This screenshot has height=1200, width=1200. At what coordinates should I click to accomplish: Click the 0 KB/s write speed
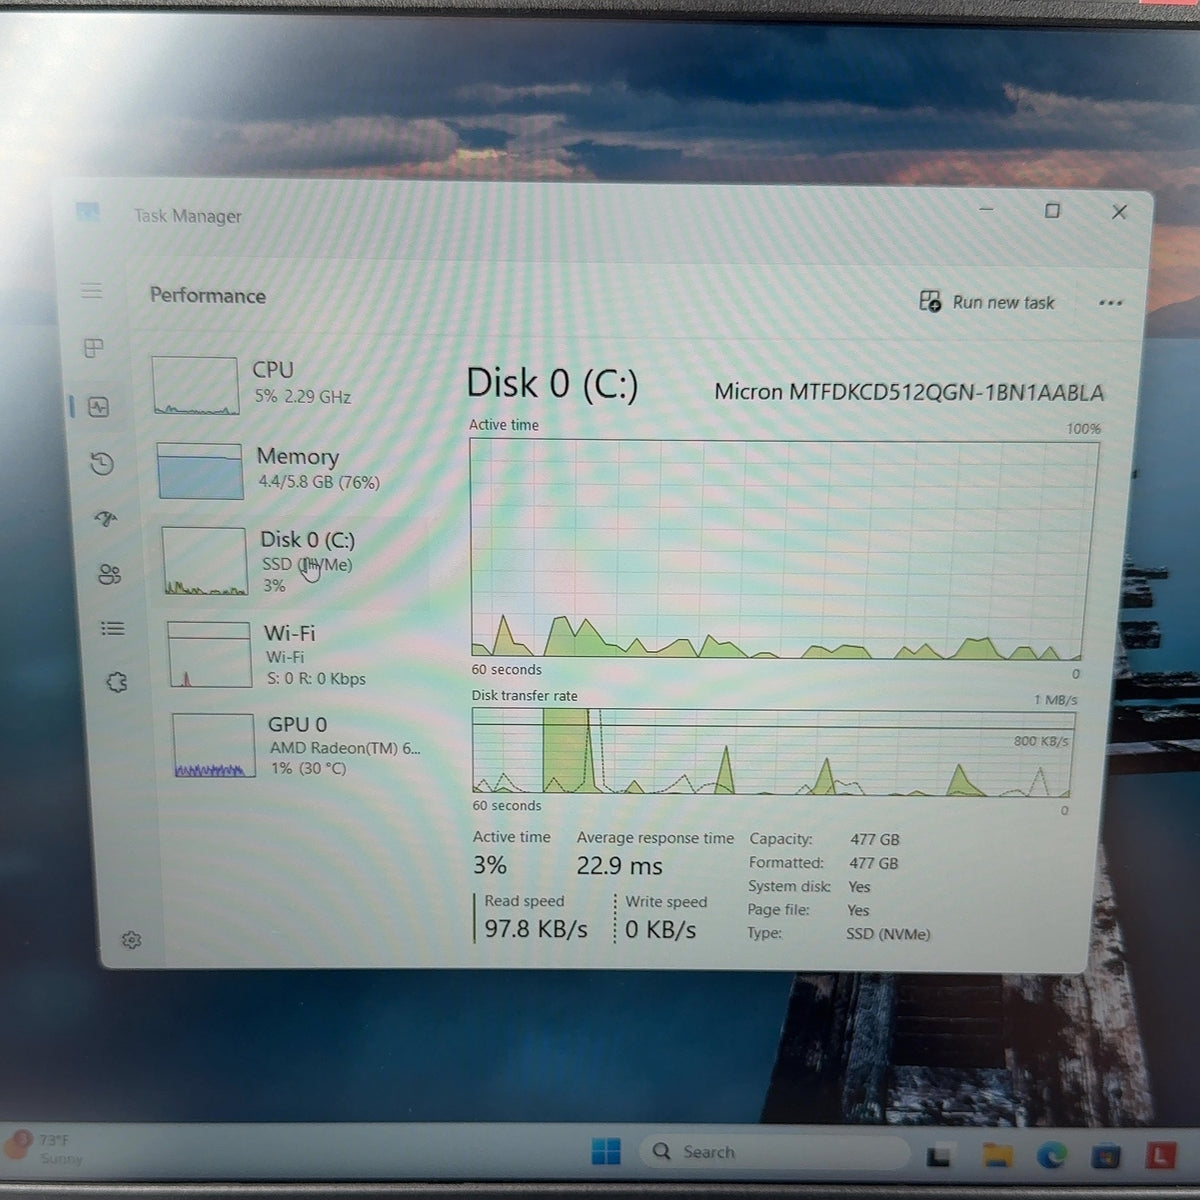point(661,930)
